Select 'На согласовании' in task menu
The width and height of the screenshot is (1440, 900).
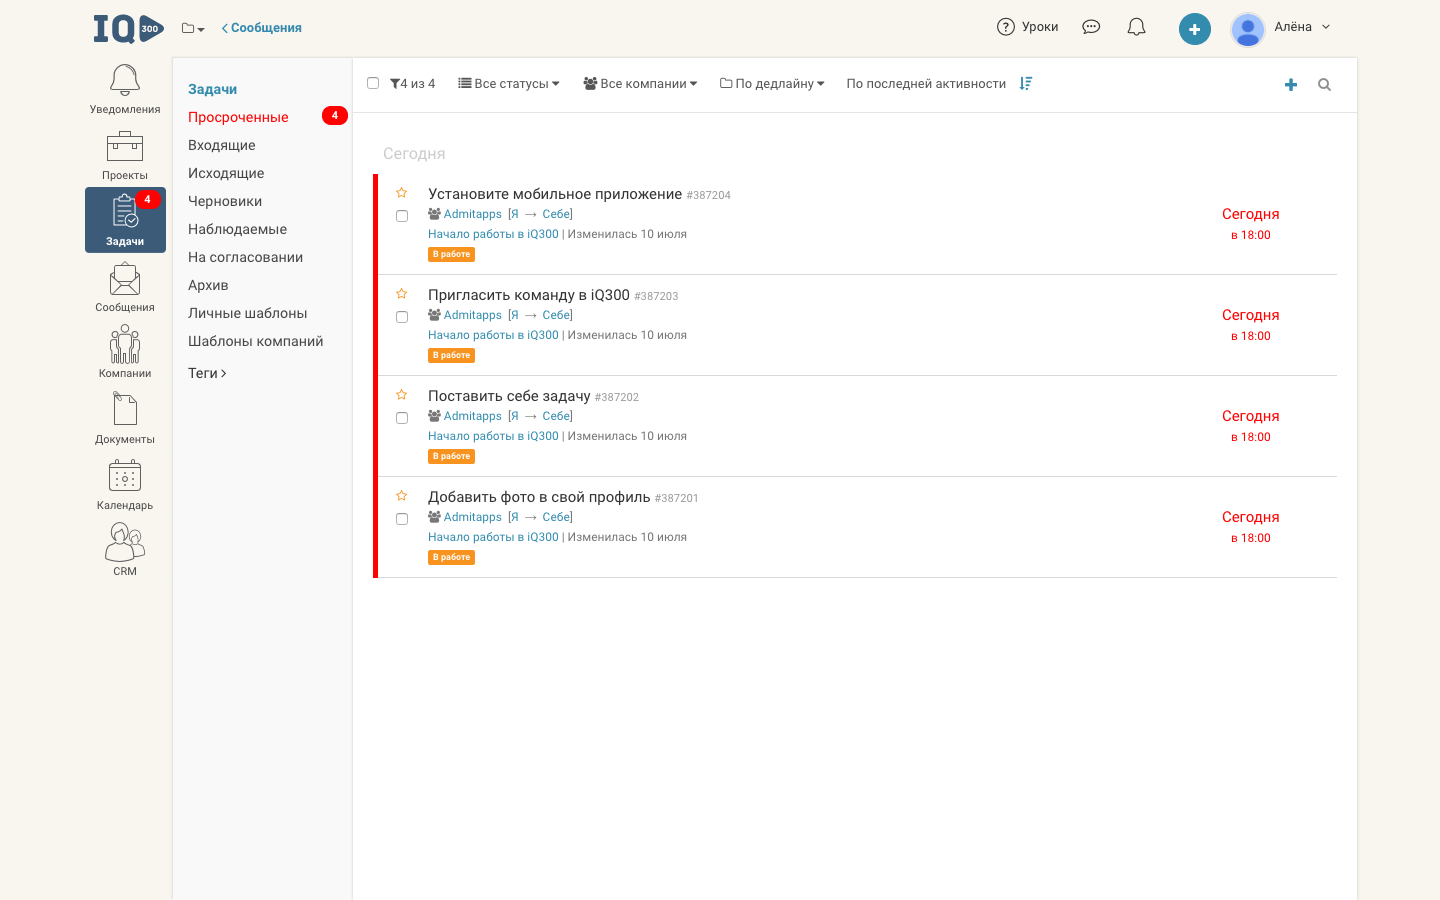245,257
